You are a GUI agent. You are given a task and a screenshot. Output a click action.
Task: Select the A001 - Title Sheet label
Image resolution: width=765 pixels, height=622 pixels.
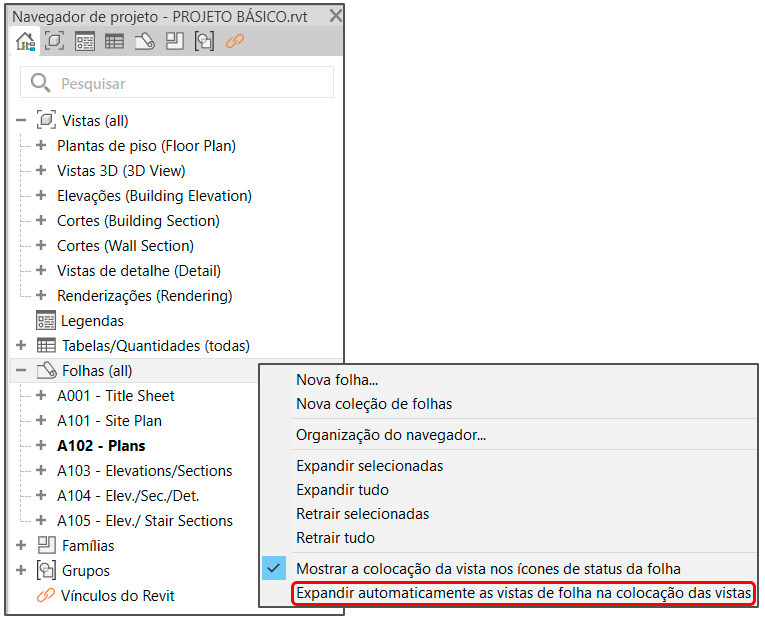(x=116, y=396)
